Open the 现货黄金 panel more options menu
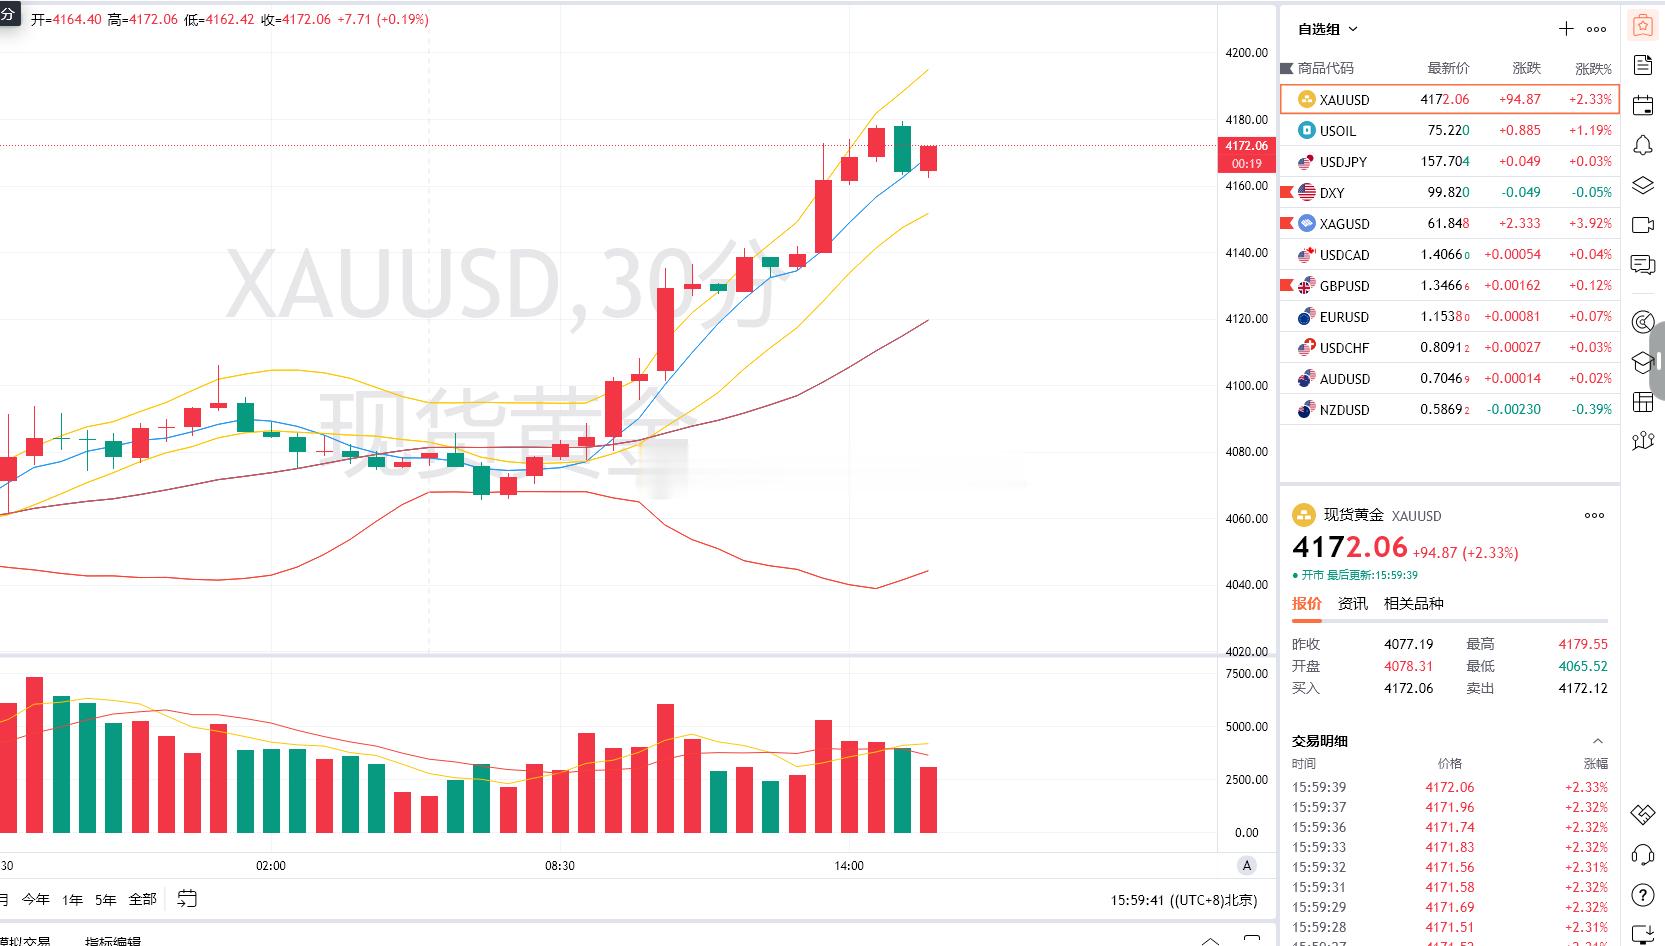 pos(1594,516)
